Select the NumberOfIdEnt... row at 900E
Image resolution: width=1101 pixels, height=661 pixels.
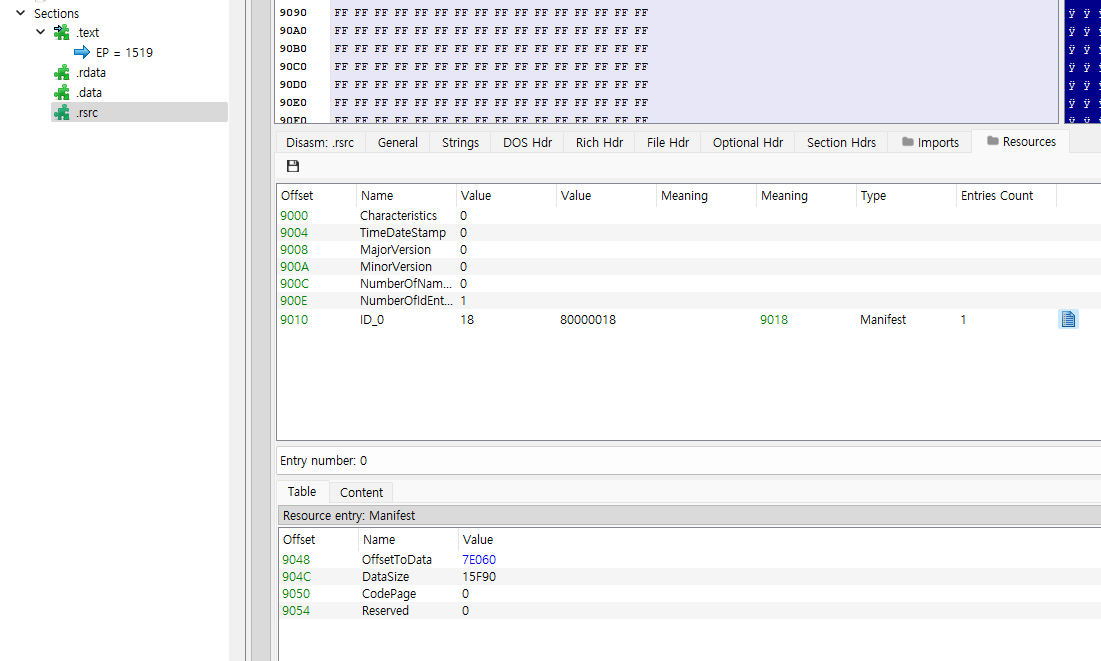[688, 301]
